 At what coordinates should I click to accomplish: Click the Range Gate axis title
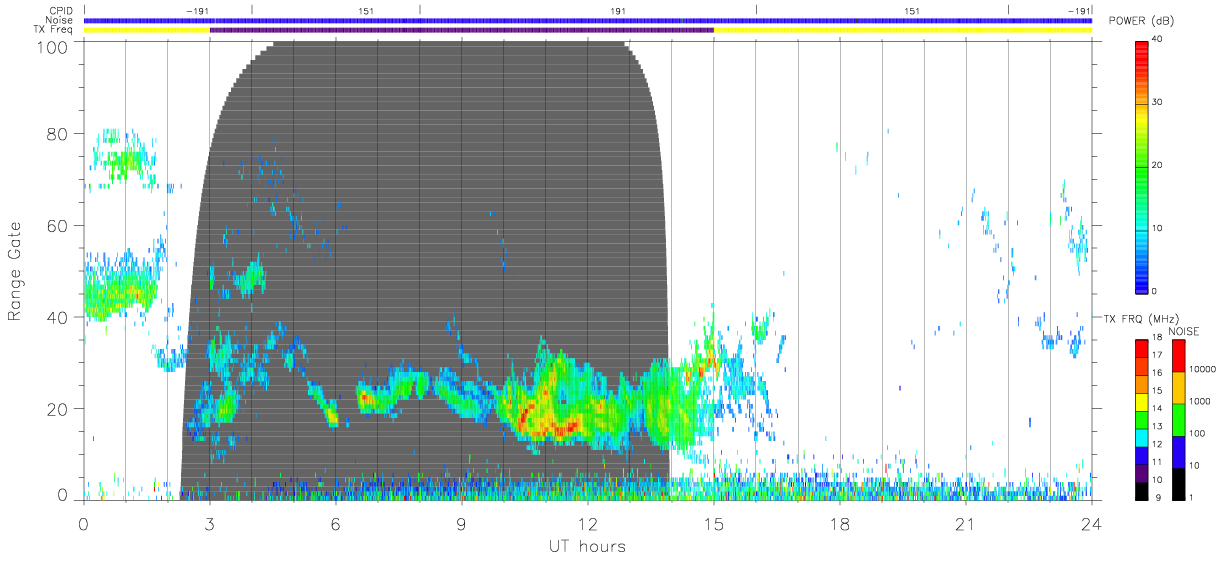pos(15,271)
